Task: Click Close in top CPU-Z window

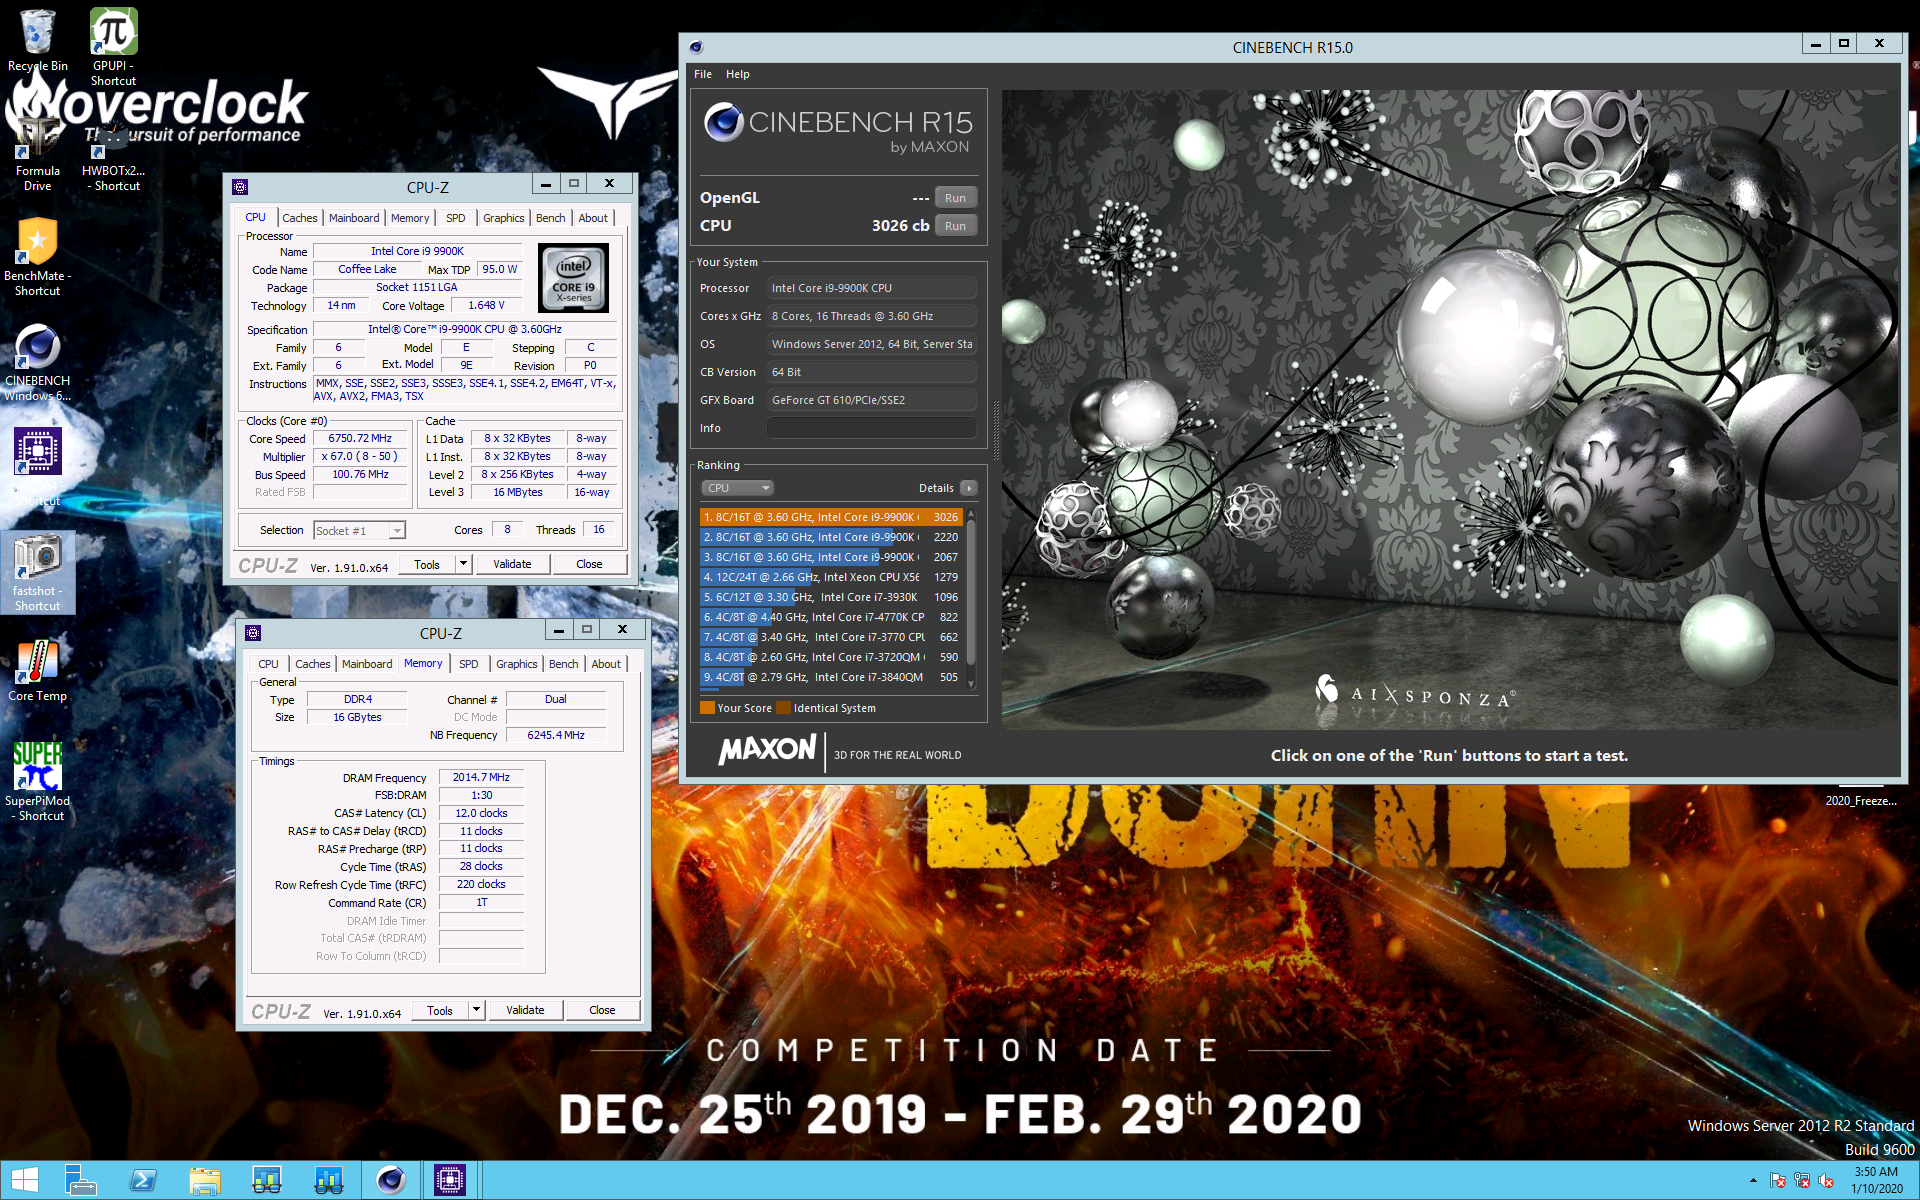Action: click(x=589, y=564)
